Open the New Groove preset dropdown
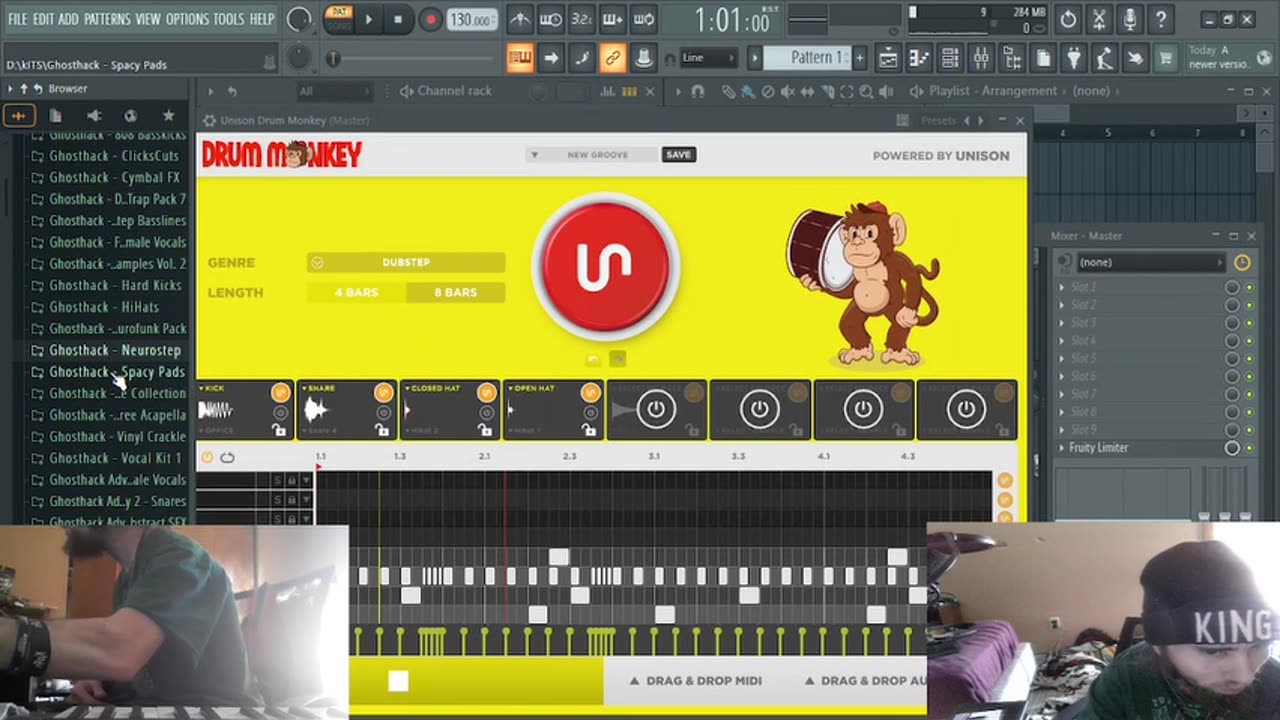This screenshot has height=720, width=1280. [x=591, y=155]
